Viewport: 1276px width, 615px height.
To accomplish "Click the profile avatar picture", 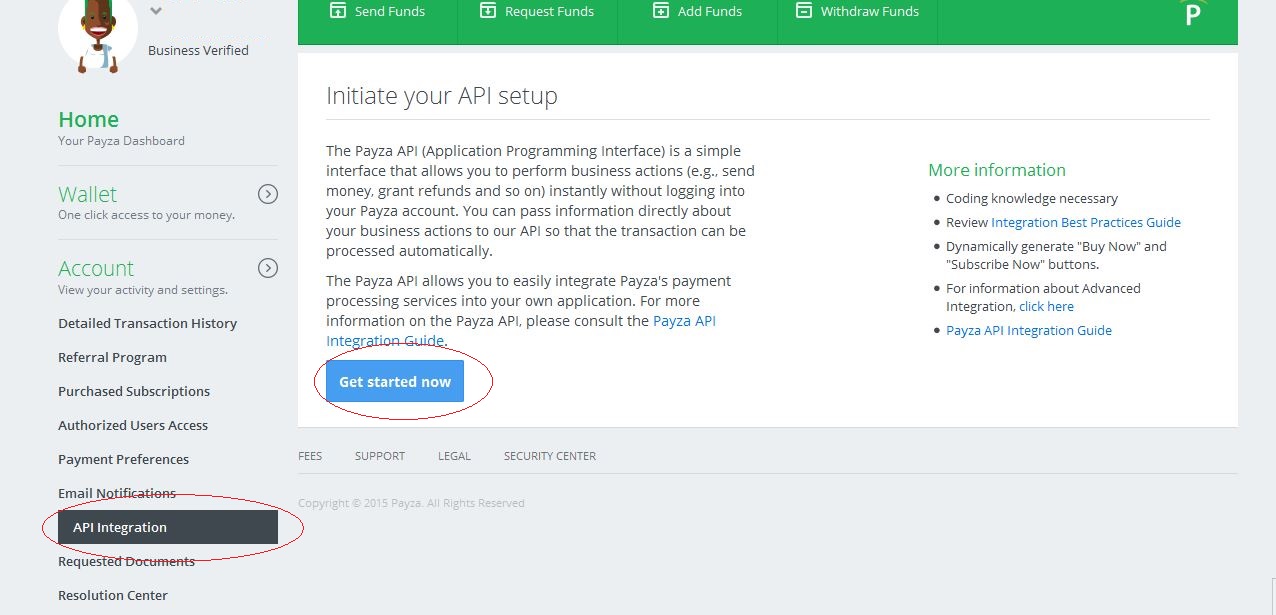I will [x=98, y=34].
